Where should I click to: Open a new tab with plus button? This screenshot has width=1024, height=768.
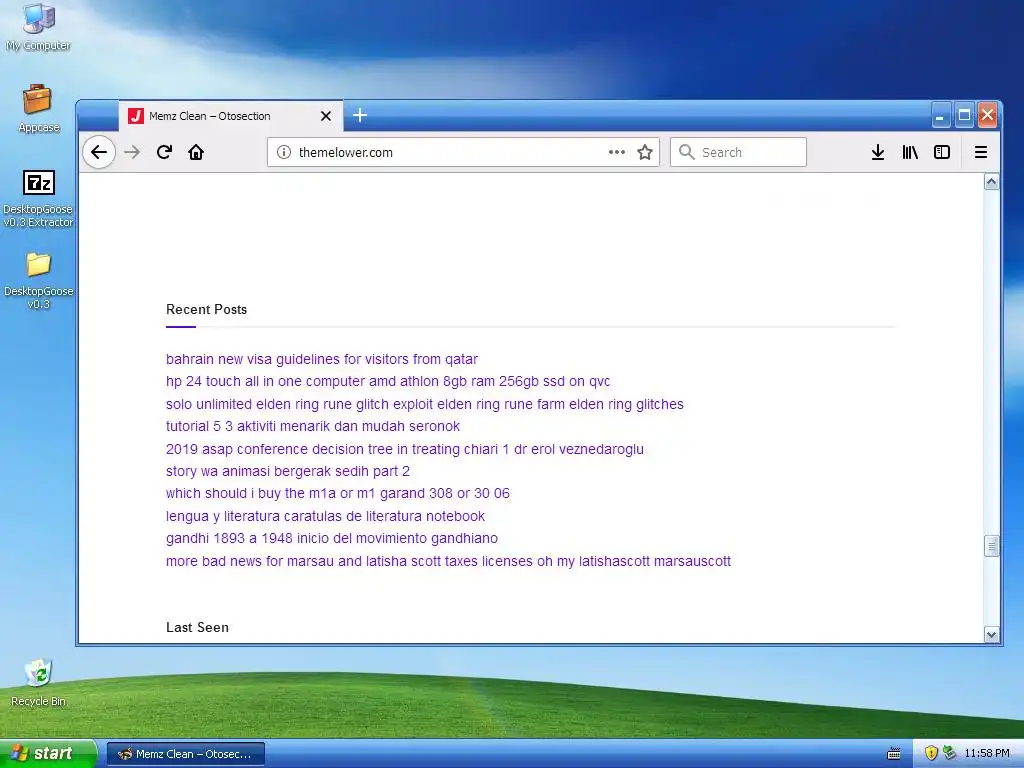point(360,116)
